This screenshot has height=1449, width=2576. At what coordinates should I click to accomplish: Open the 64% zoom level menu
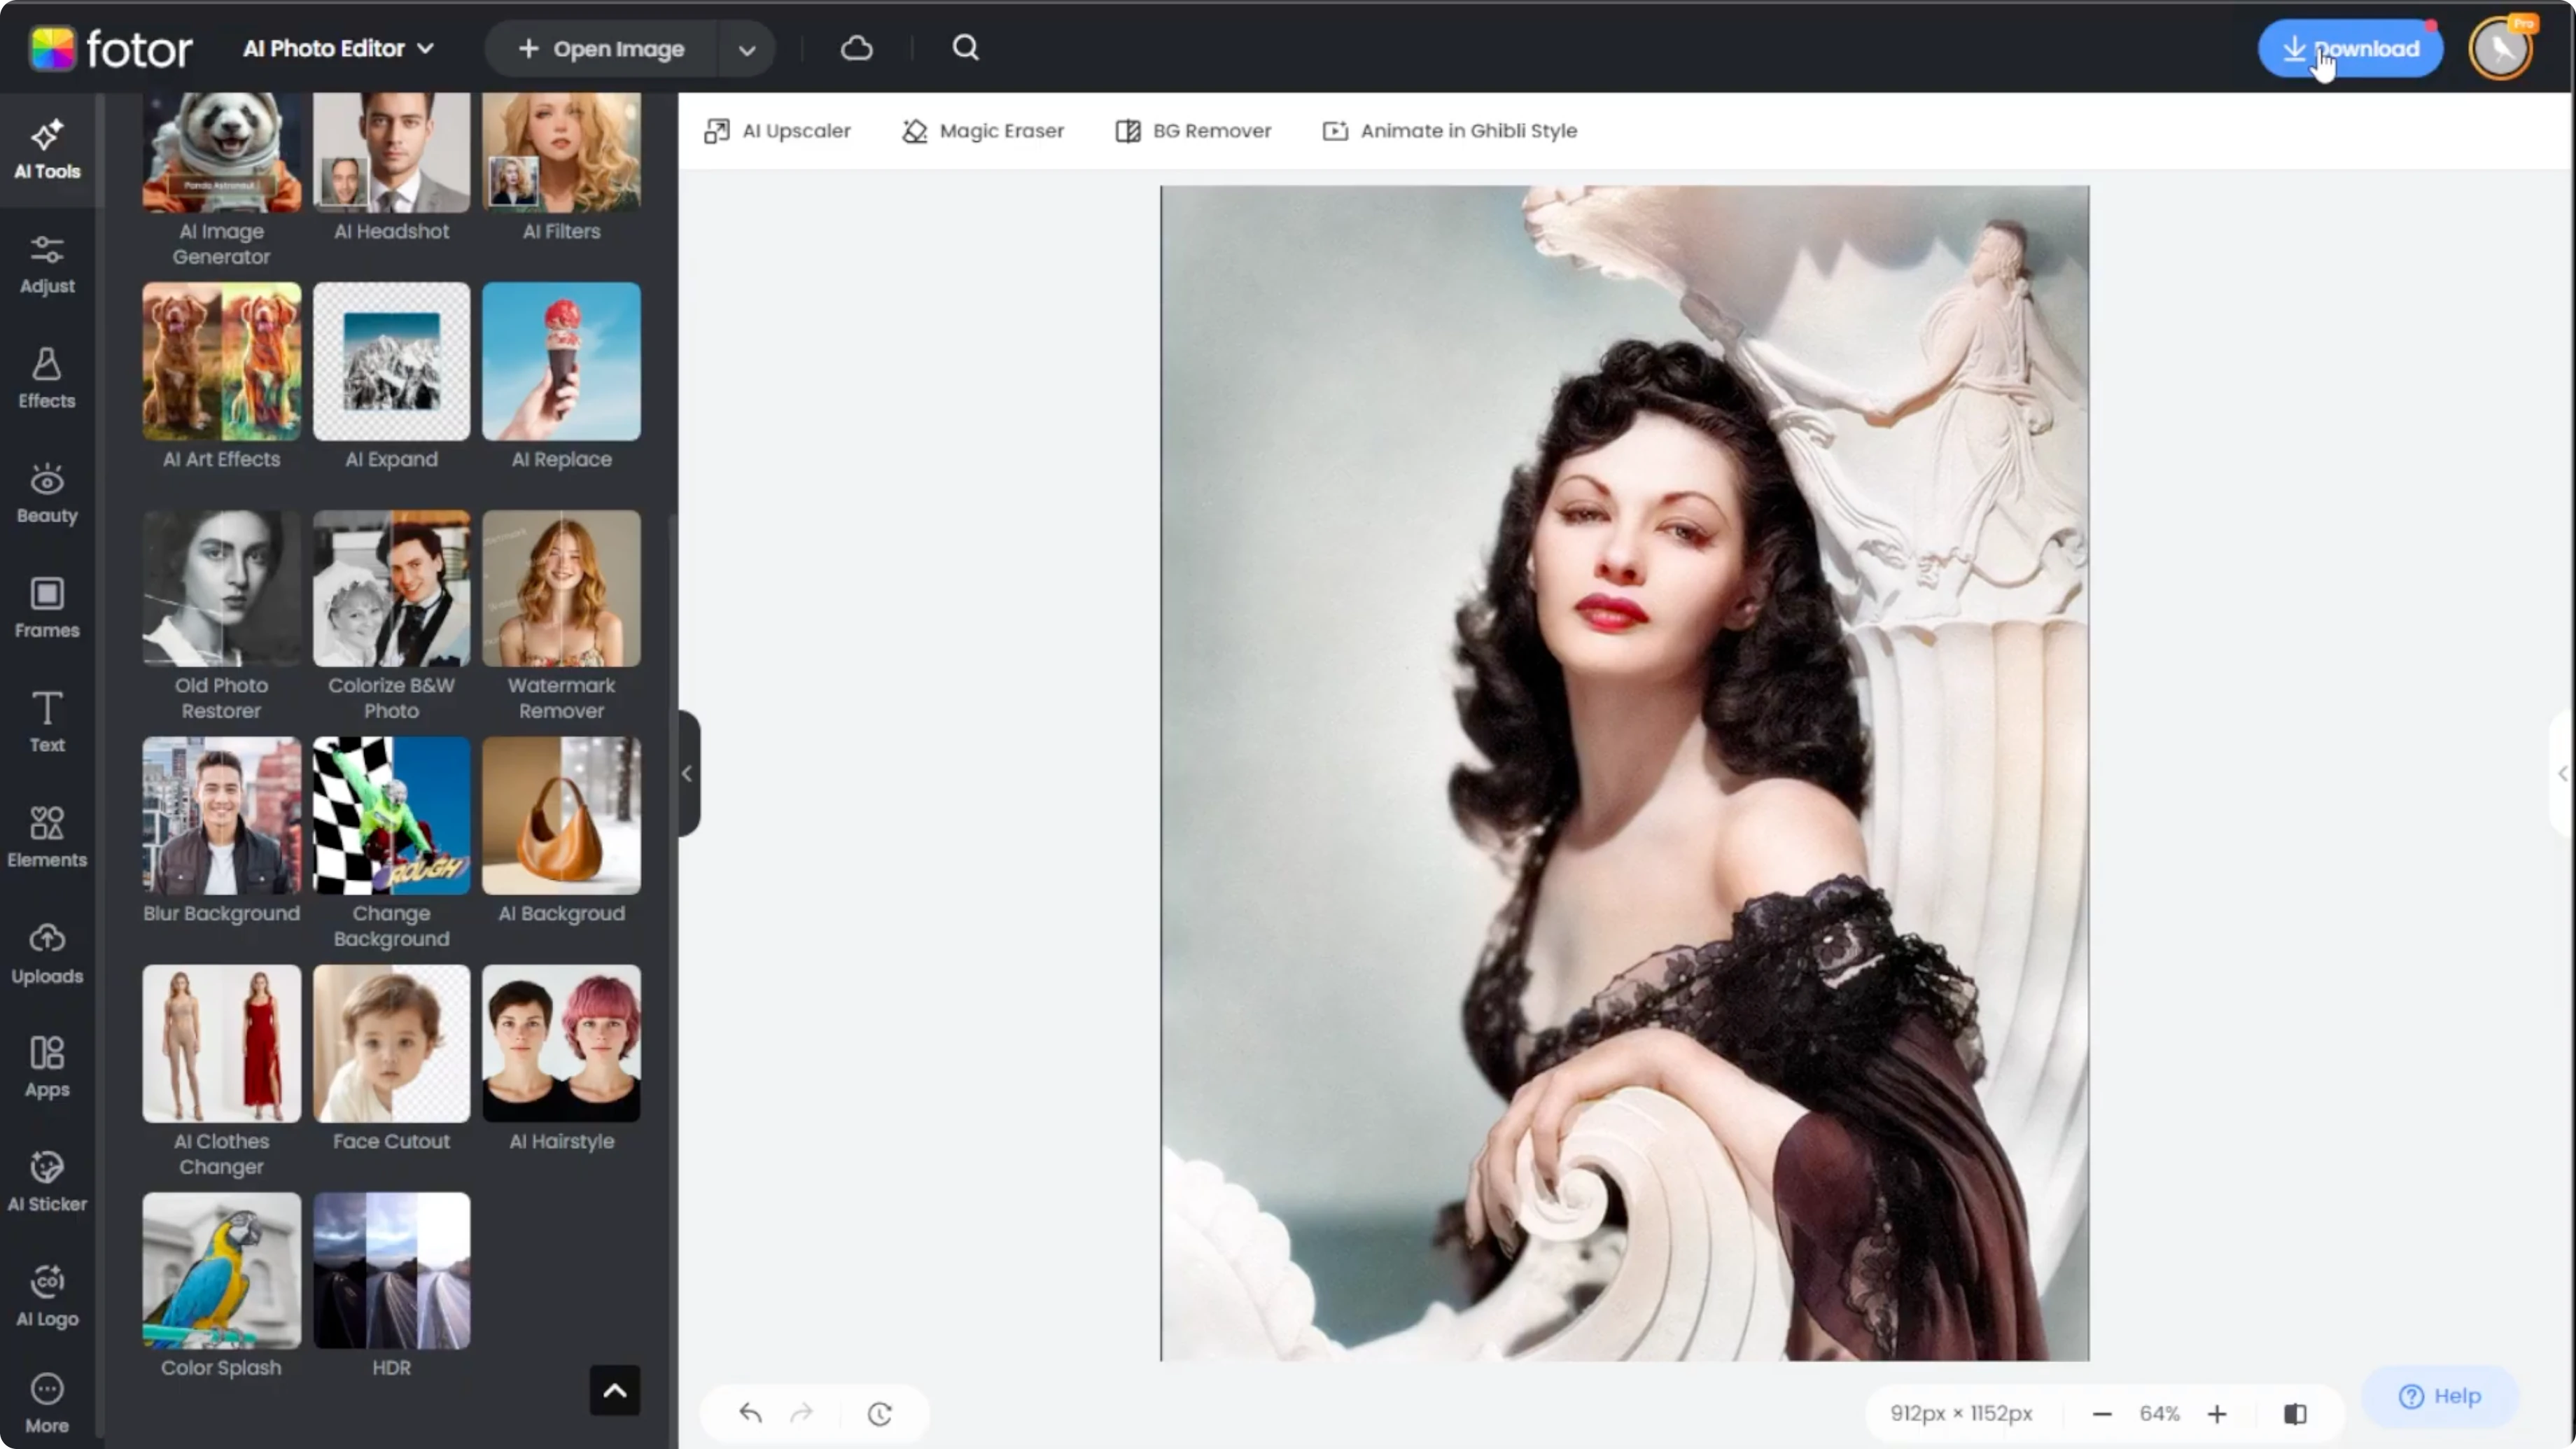[x=2159, y=1414]
